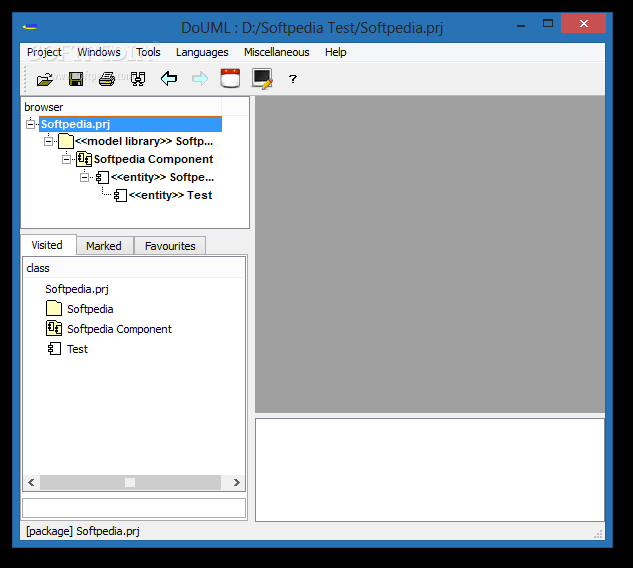This screenshot has height=568, width=633.
Task: Open the Windows menu
Action: (99, 52)
